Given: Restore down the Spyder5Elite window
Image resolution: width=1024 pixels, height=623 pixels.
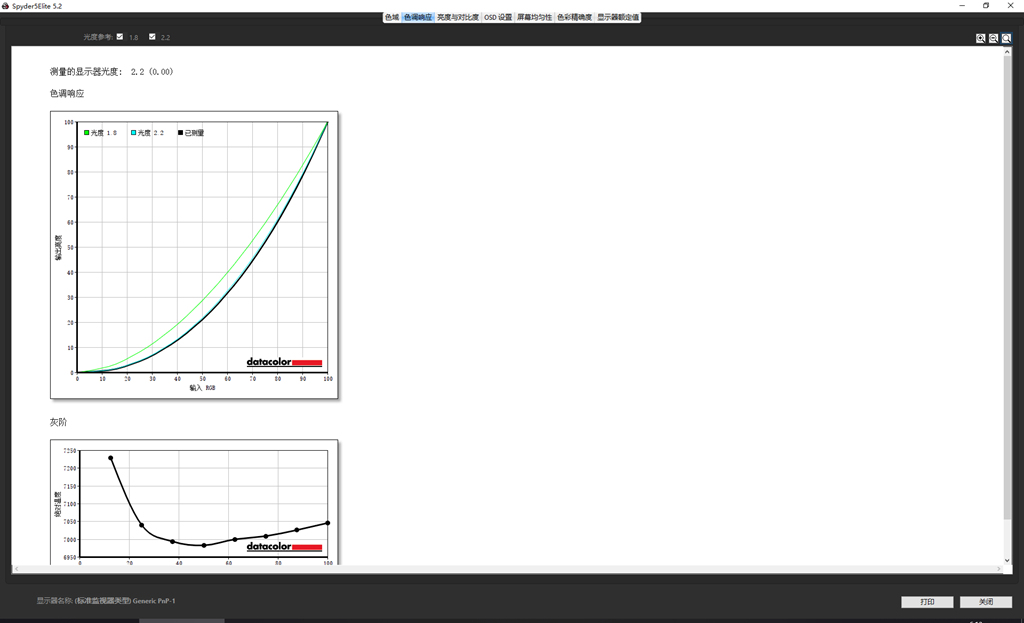Looking at the screenshot, I should [x=985, y=5].
